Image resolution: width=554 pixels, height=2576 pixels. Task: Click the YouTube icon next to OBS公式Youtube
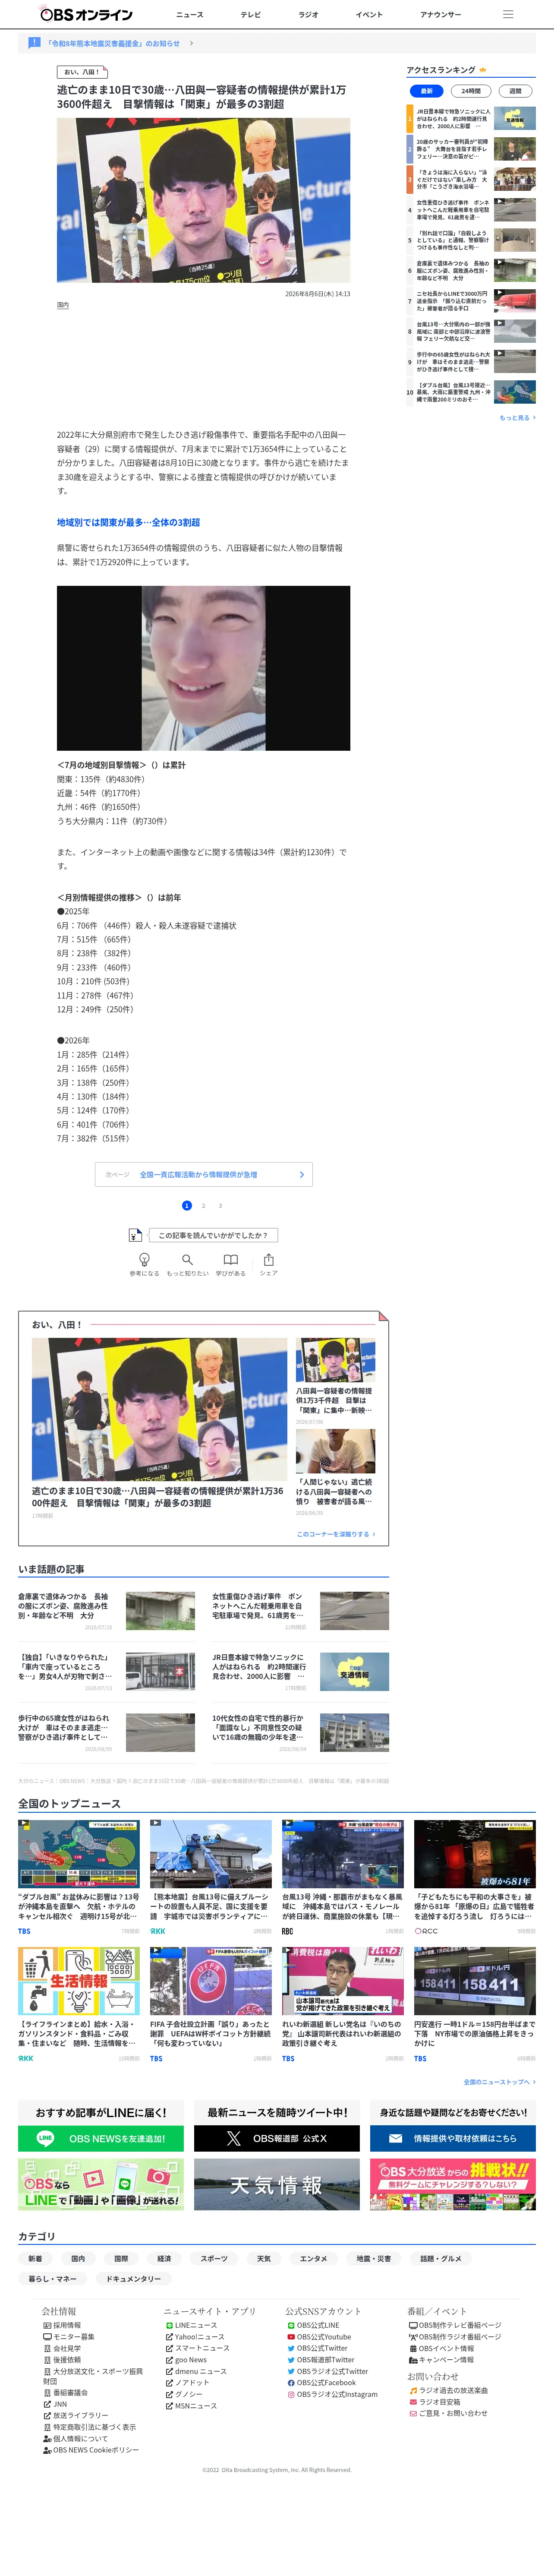[291, 2336]
